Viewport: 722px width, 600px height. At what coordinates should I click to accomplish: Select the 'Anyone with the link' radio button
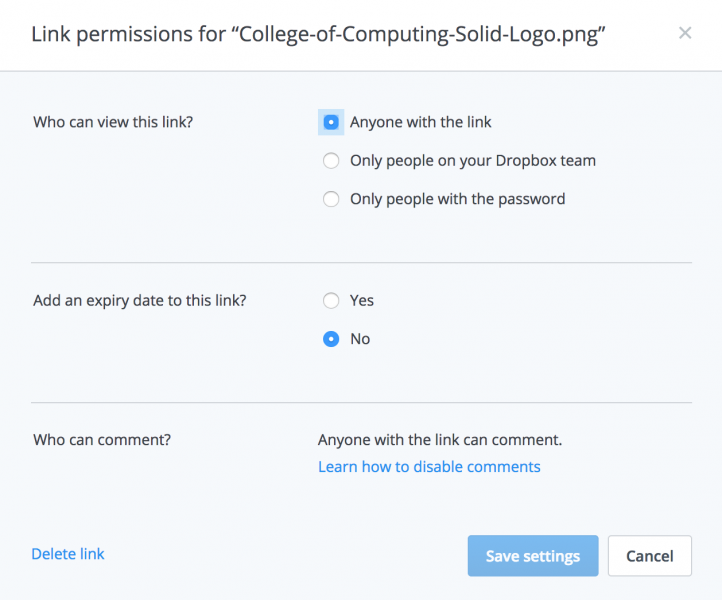(331, 122)
